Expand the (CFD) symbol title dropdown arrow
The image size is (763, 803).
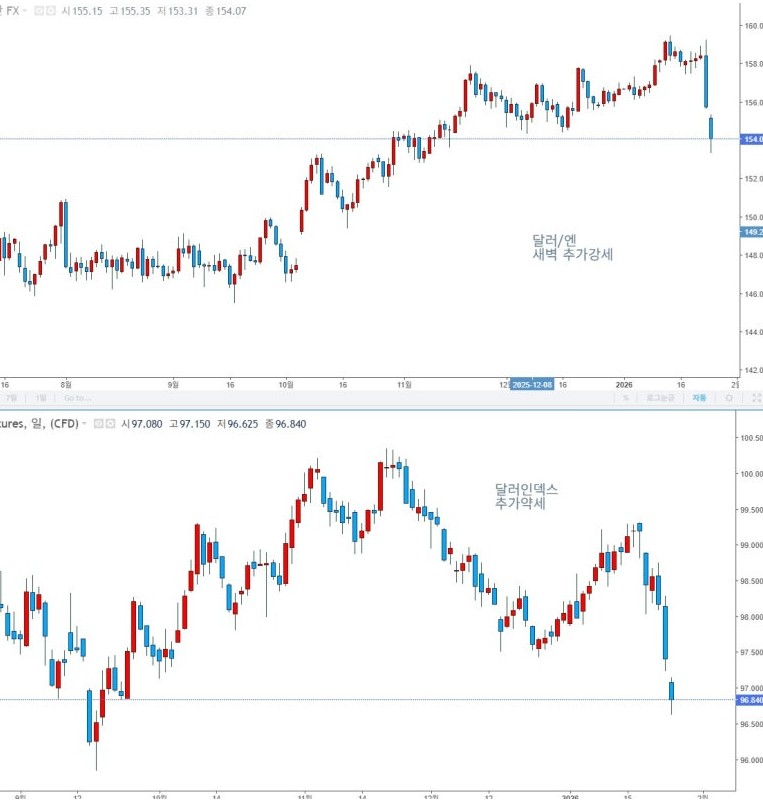coord(86,424)
